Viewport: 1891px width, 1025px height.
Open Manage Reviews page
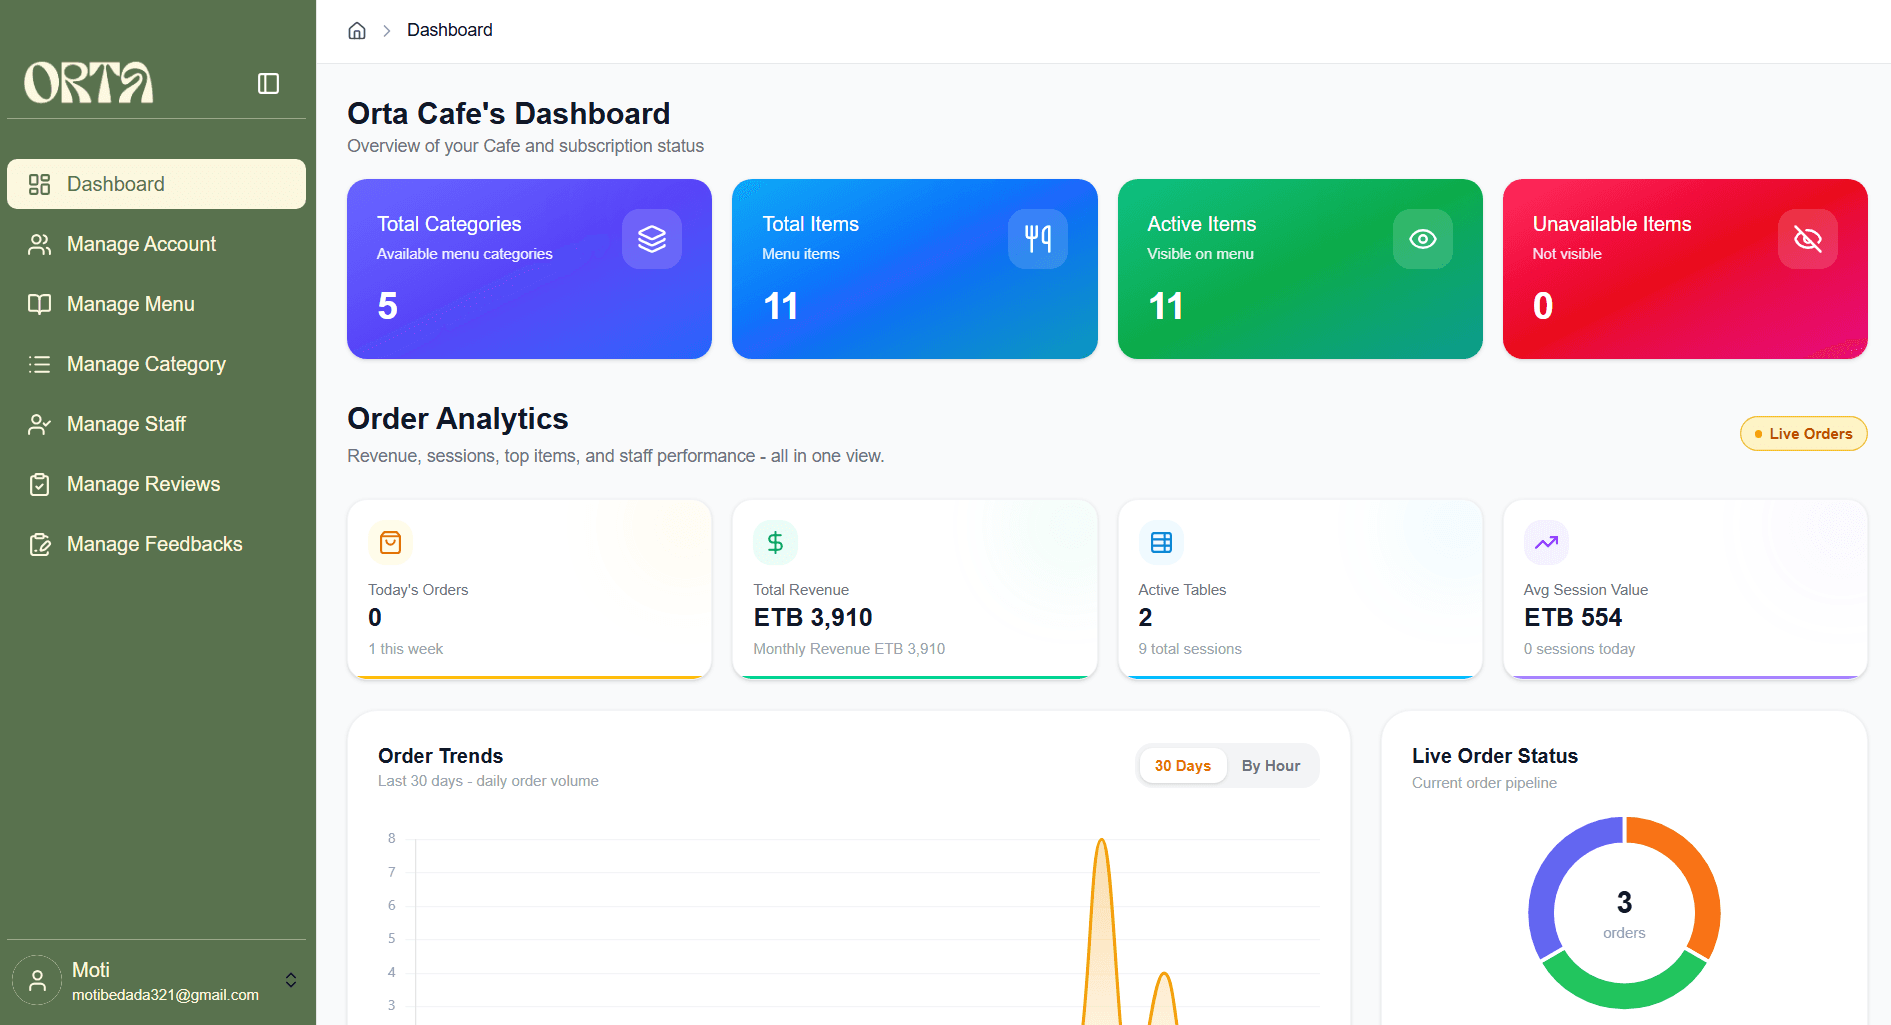click(x=156, y=484)
